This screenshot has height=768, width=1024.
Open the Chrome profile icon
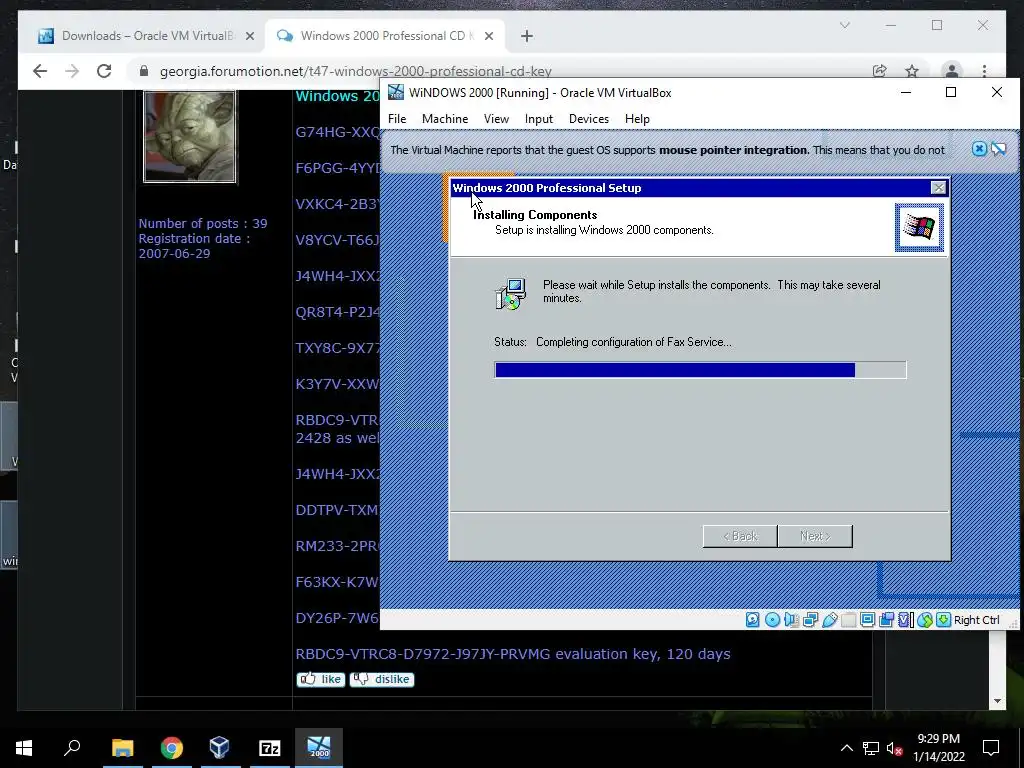952,71
